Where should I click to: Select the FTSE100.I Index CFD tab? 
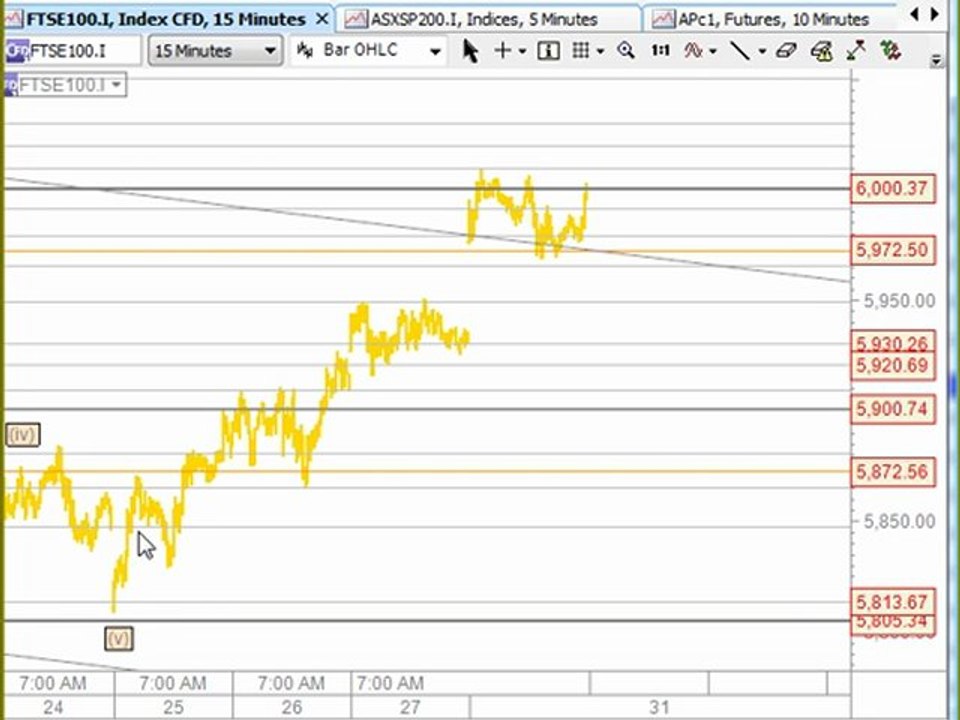click(167, 20)
